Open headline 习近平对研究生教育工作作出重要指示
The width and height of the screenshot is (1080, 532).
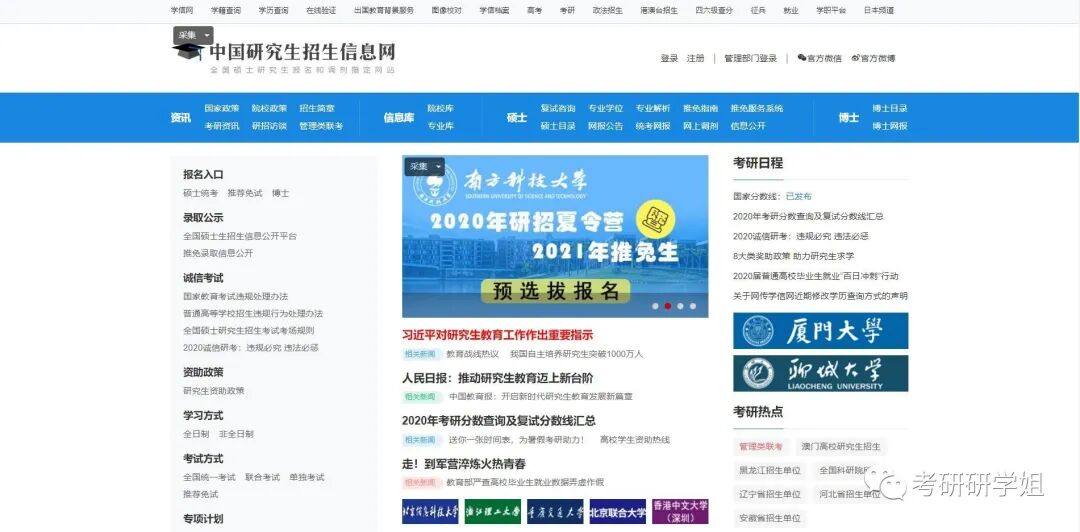(497, 336)
